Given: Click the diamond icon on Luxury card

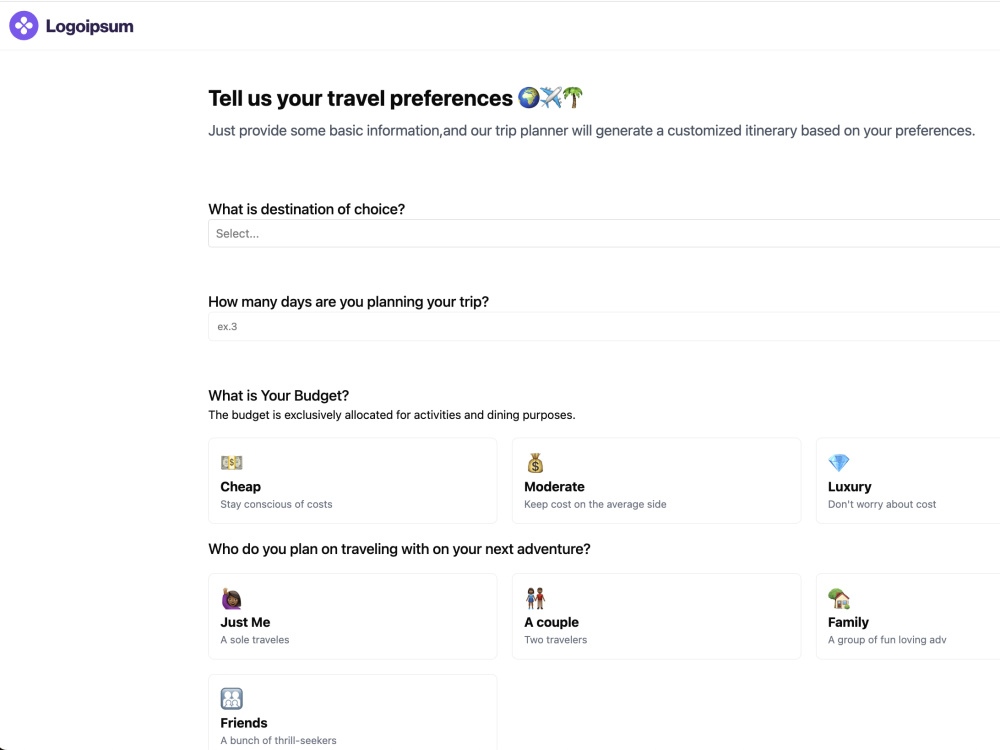Looking at the screenshot, I should (838, 462).
